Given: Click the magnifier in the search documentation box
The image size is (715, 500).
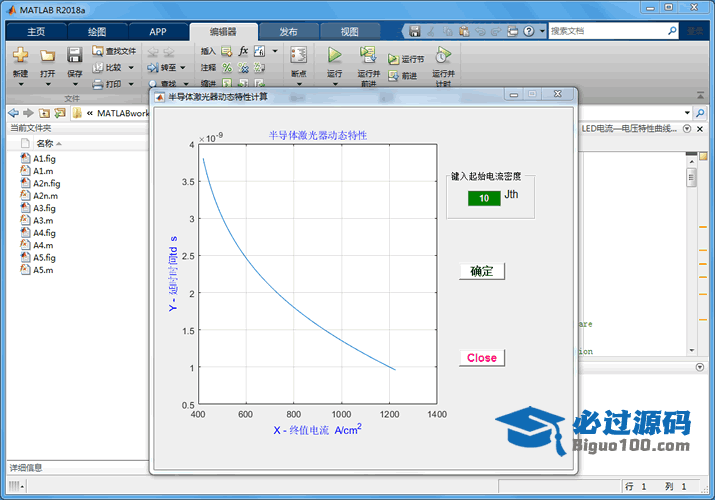Looking at the screenshot, I should coord(672,31).
